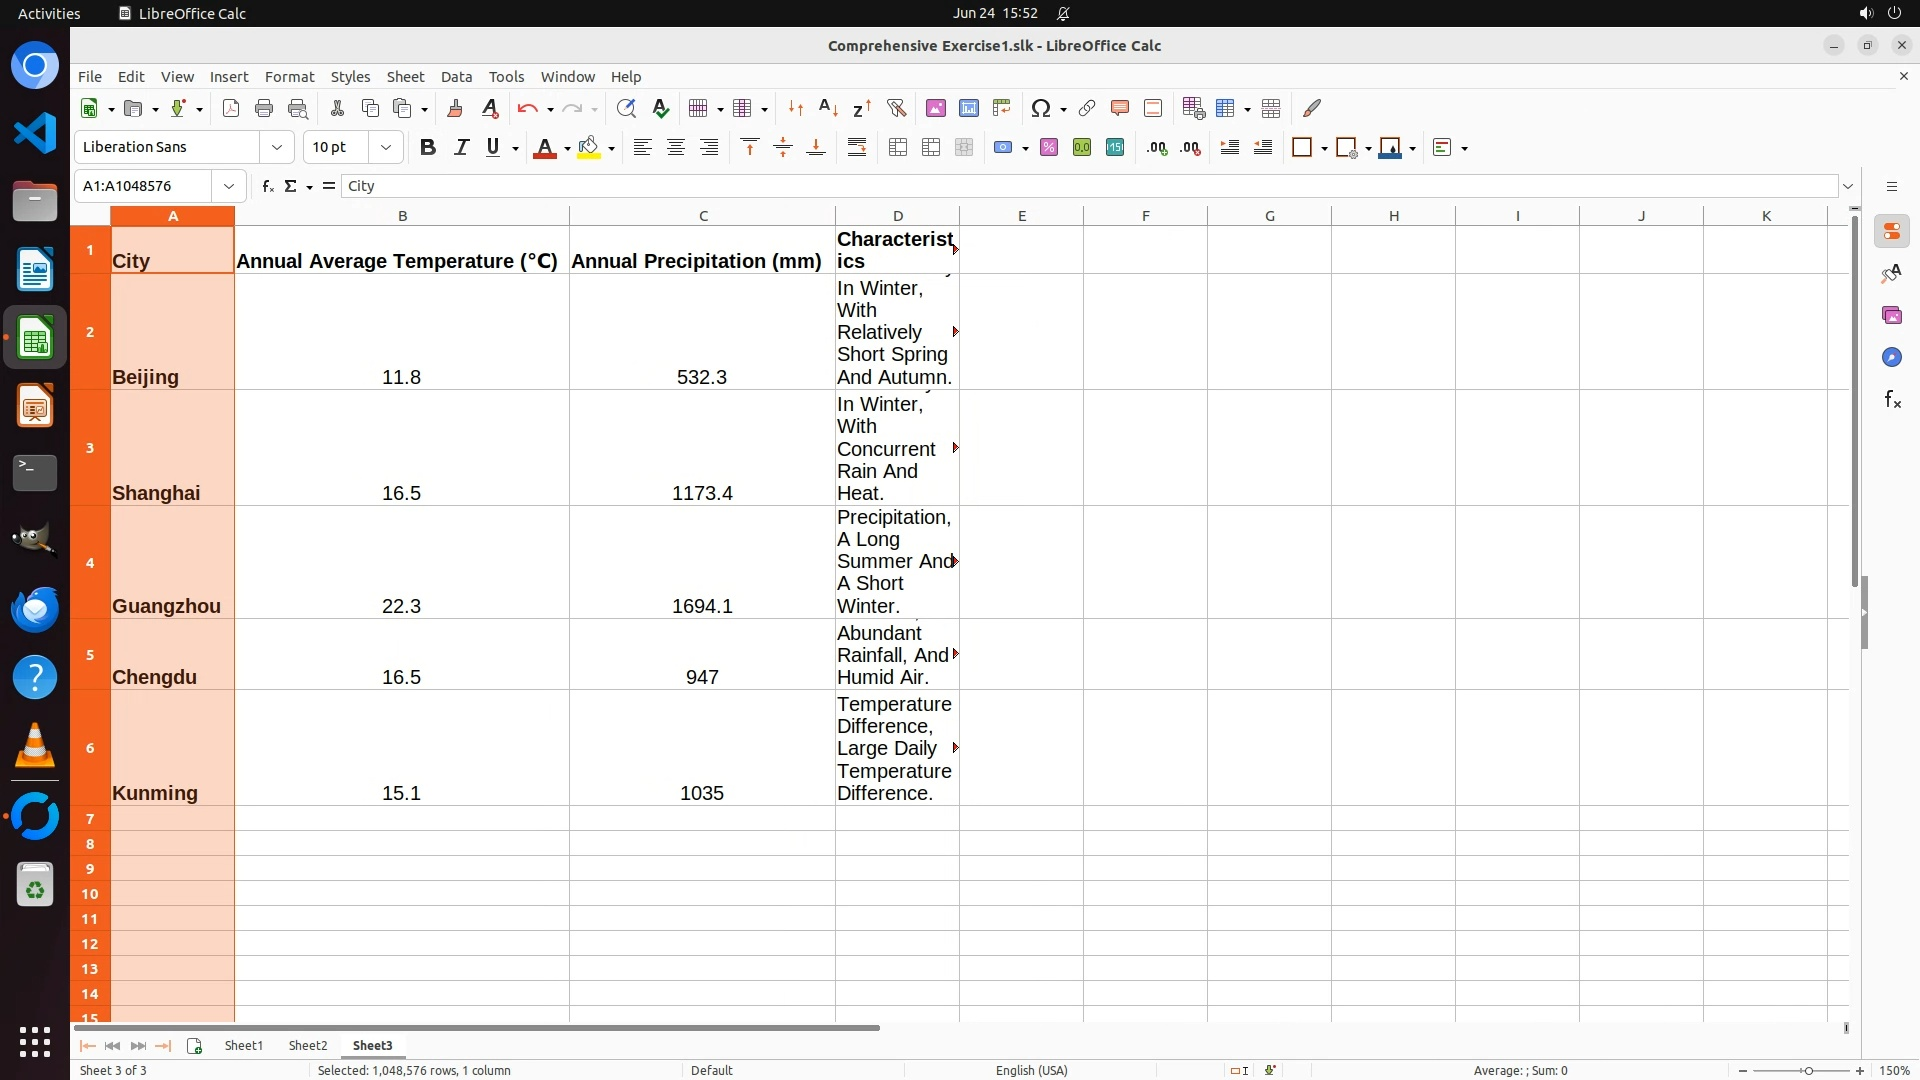
Task: Open the Functions sidebar panel
Action: tap(1891, 400)
